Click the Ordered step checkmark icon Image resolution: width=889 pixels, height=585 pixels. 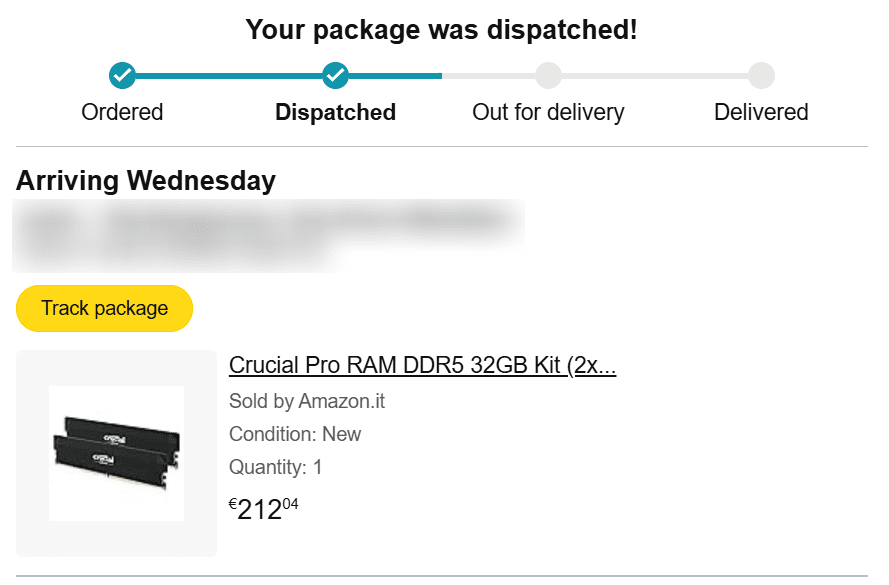[x=122, y=75]
